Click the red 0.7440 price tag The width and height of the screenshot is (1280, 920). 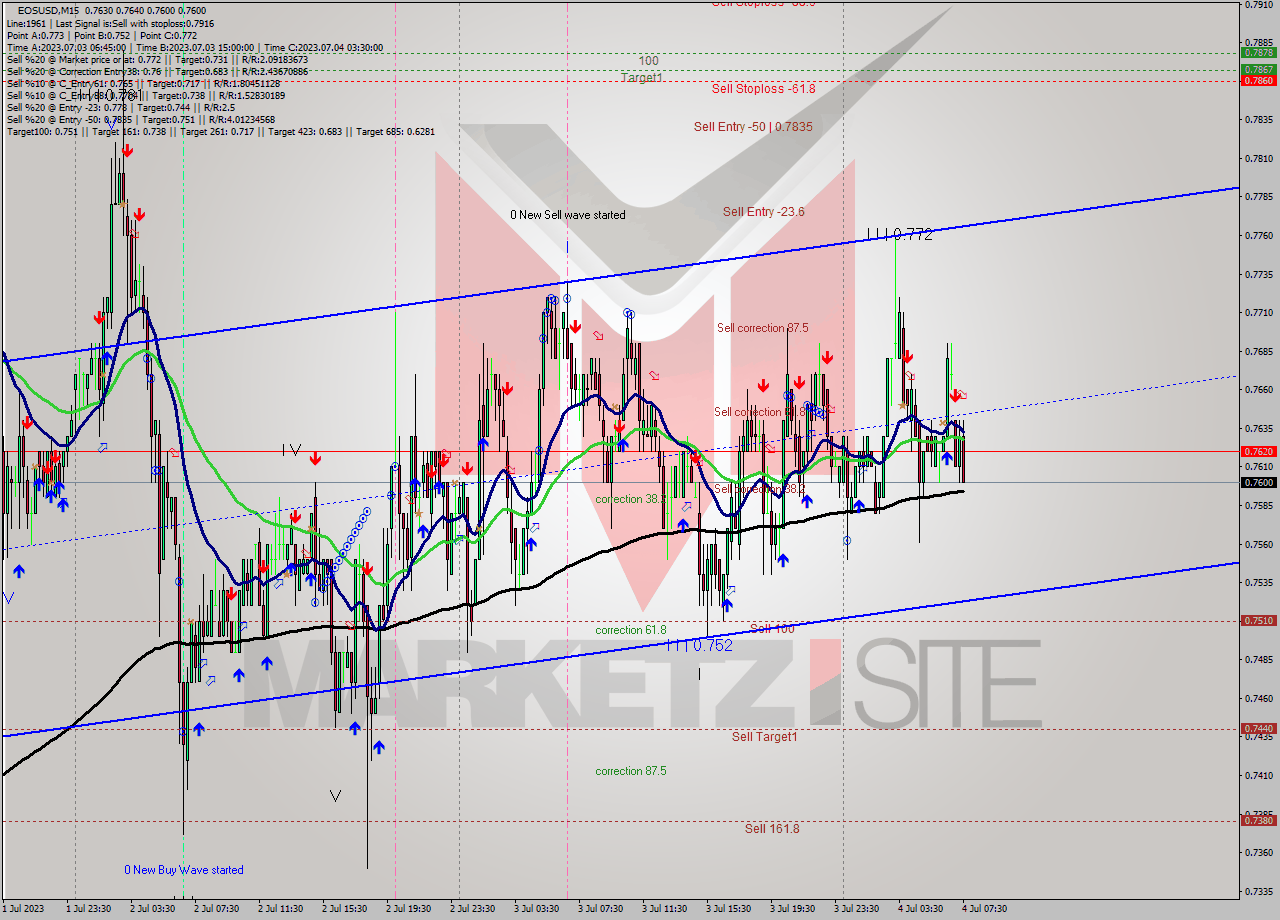coord(1258,729)
